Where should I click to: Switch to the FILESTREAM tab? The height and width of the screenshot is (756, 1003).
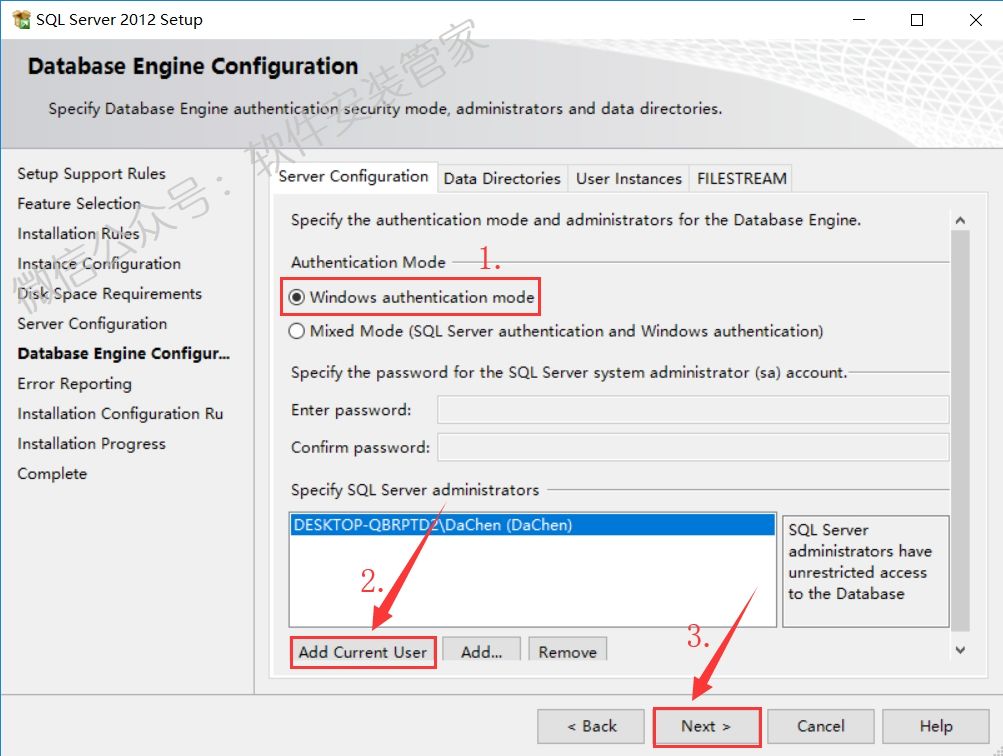741,178
